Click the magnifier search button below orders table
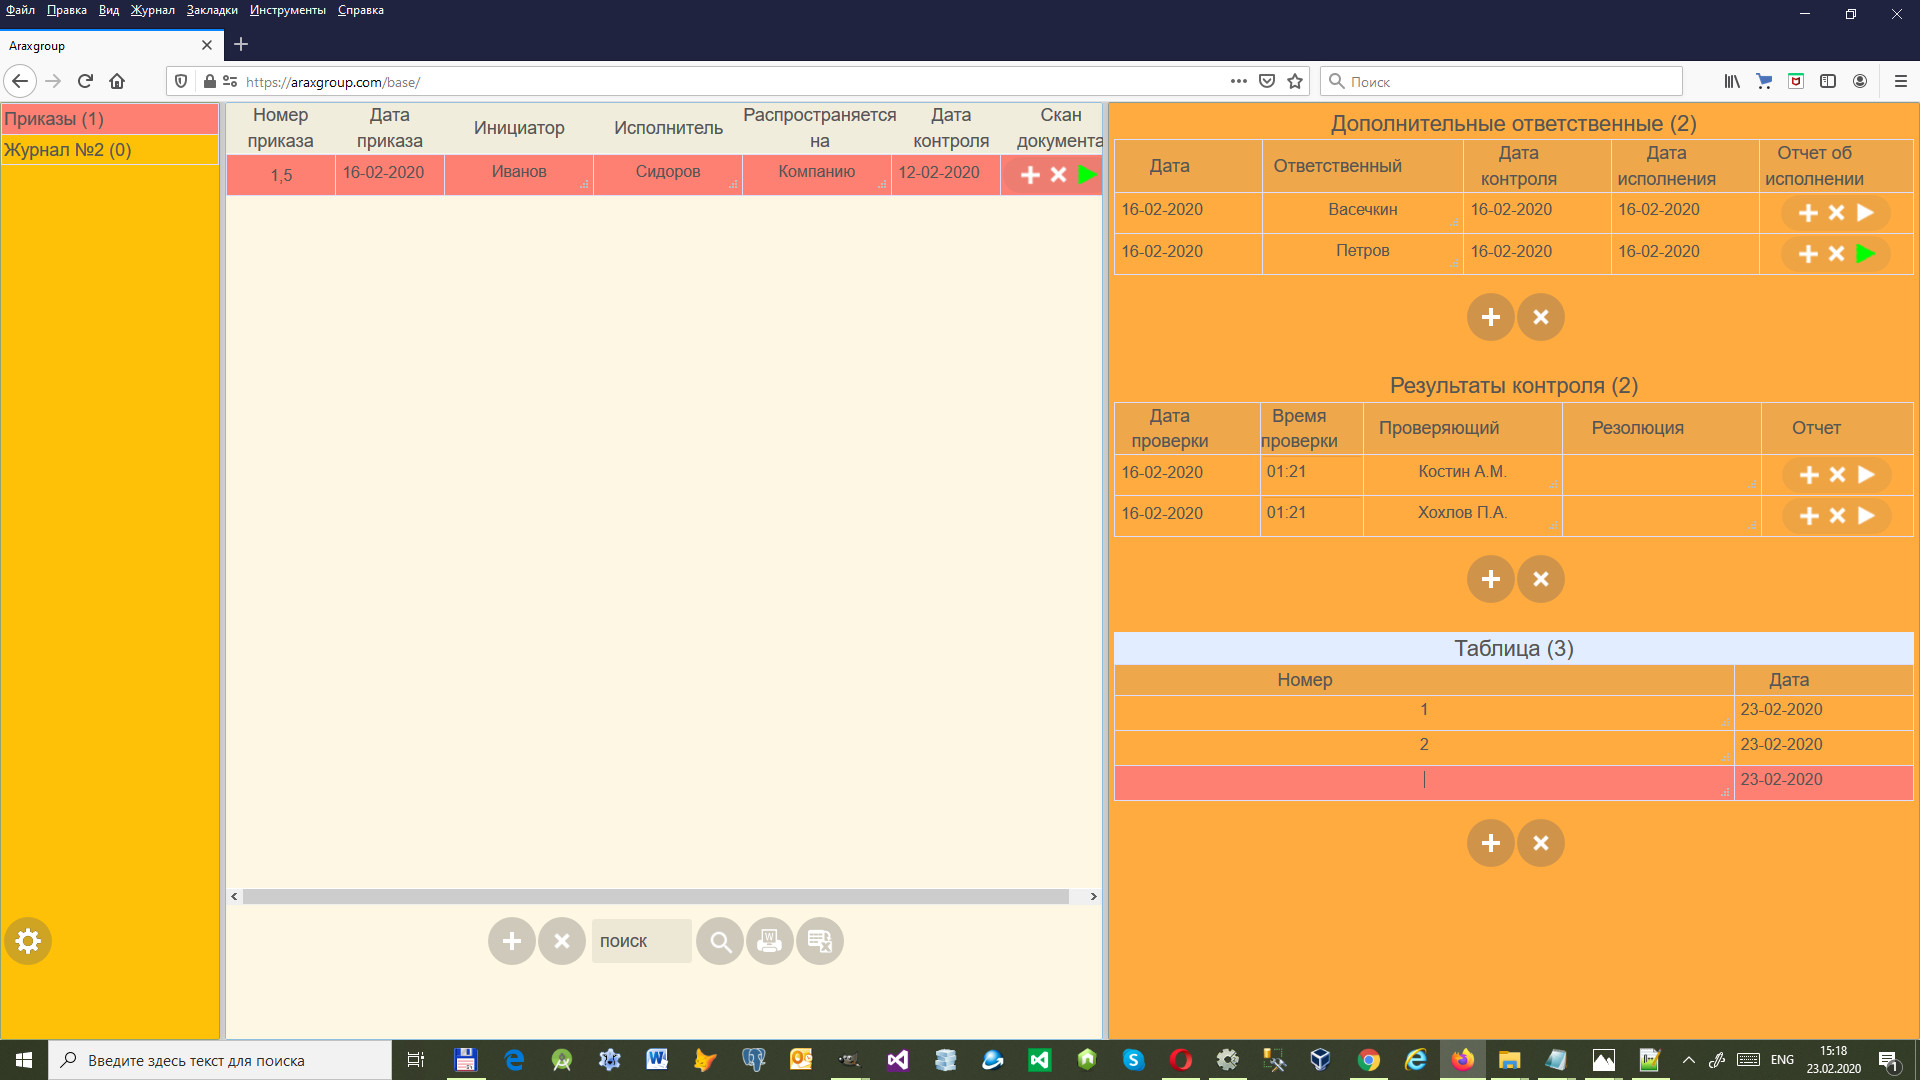The image size is (1920, 1080). click(719, 941)
